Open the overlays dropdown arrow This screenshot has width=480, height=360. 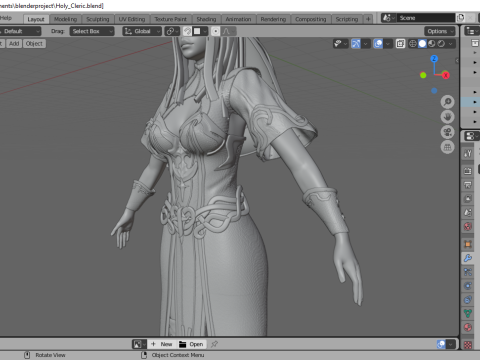387,44
